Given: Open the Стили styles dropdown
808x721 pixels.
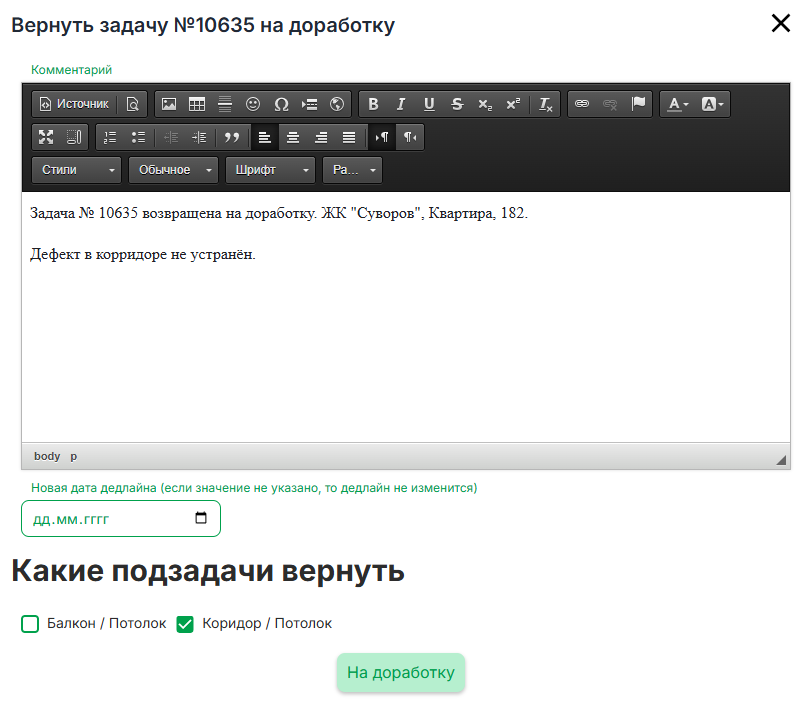Looking at the screenshot, I should pos(76,170).
